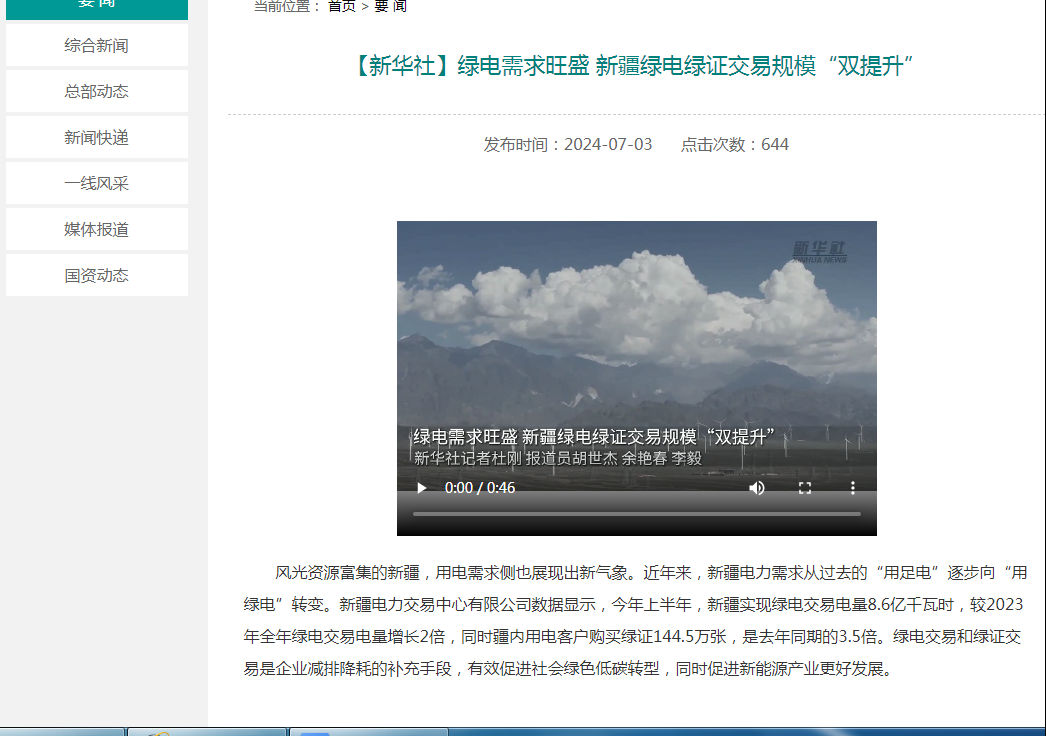This screenshot has width=1046, height=736.
Task: Go to 一线风采 section
Action: coord(97,183)
